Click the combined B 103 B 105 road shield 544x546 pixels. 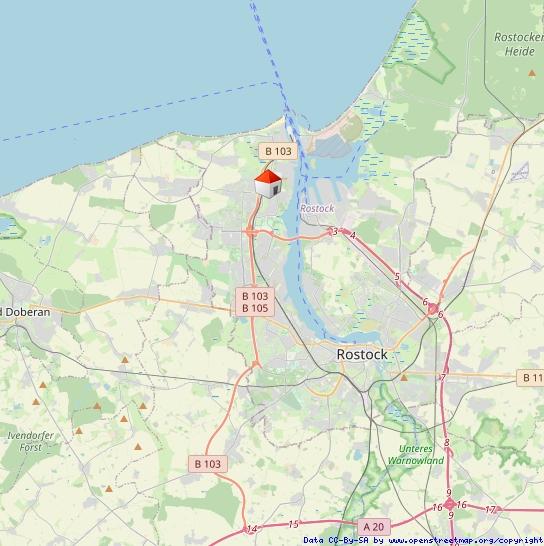(255, 302)
